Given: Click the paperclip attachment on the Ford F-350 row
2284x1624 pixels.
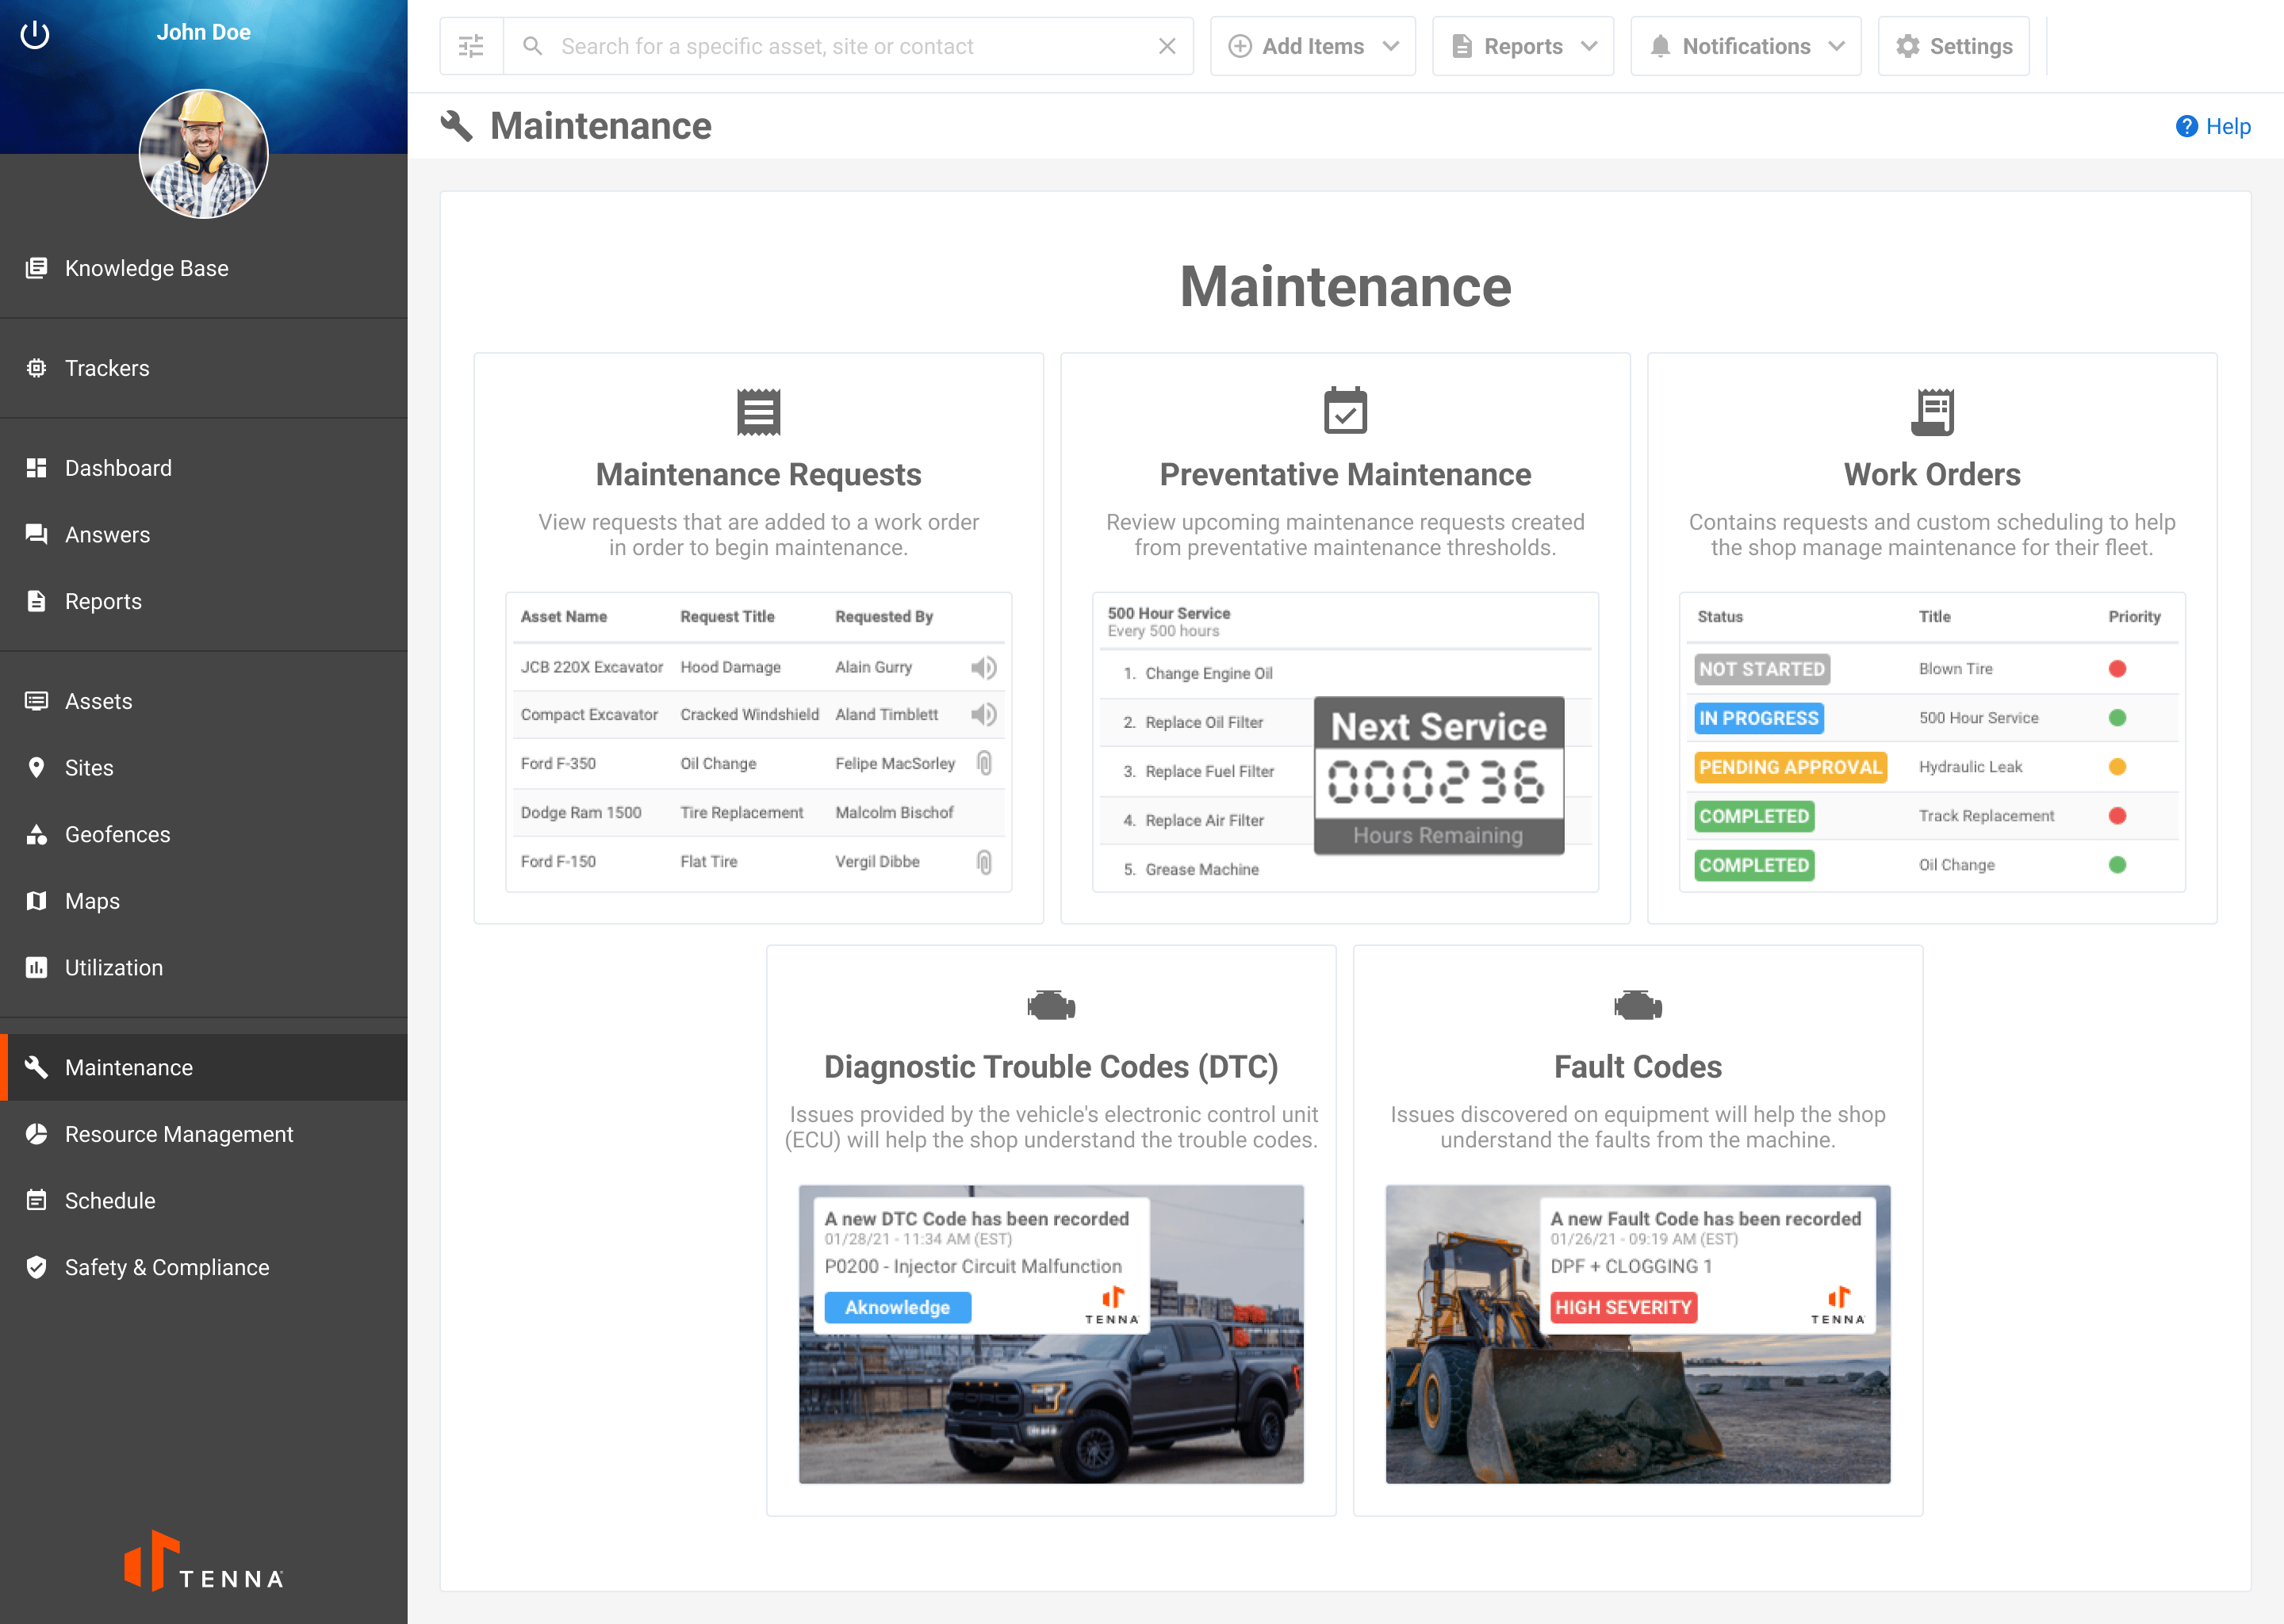Looking at the screenshot, I should point(985,763).
